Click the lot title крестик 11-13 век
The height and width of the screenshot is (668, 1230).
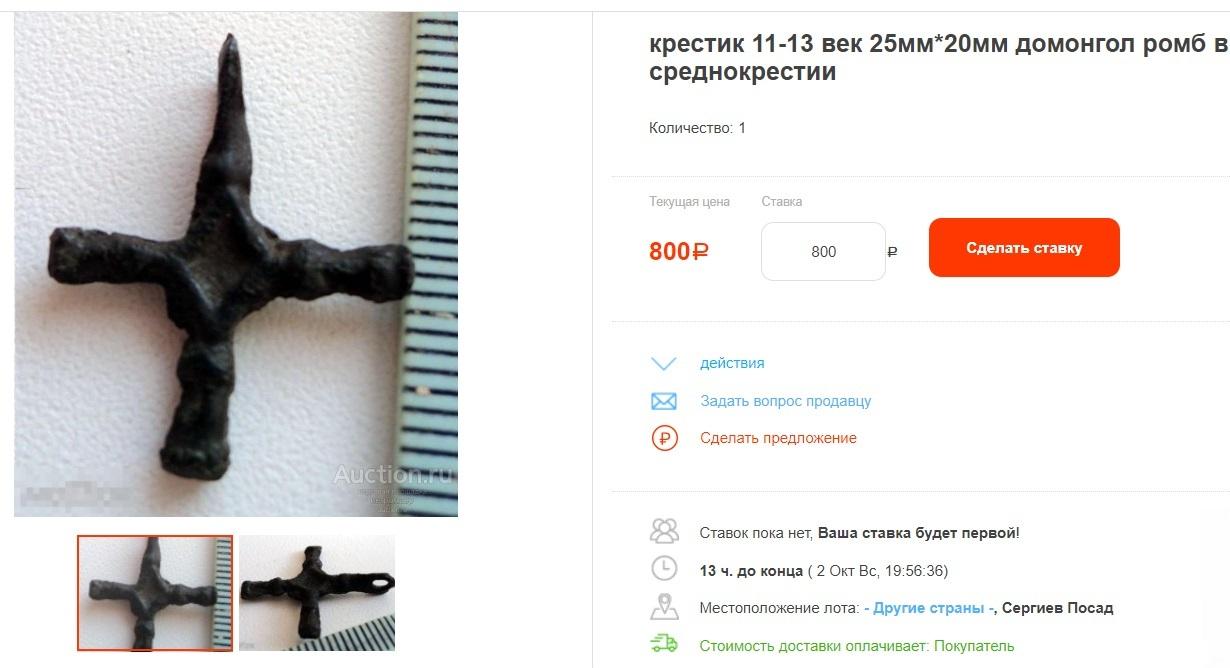(x=940, y=58)
